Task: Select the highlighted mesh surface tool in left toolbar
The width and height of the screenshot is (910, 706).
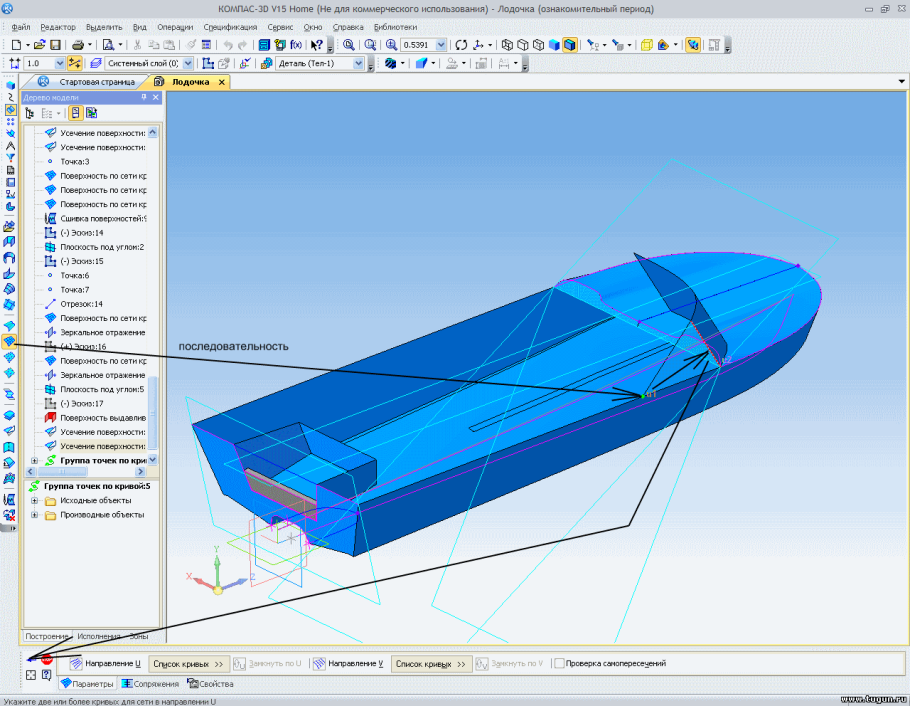Action: tap(10, 342)
